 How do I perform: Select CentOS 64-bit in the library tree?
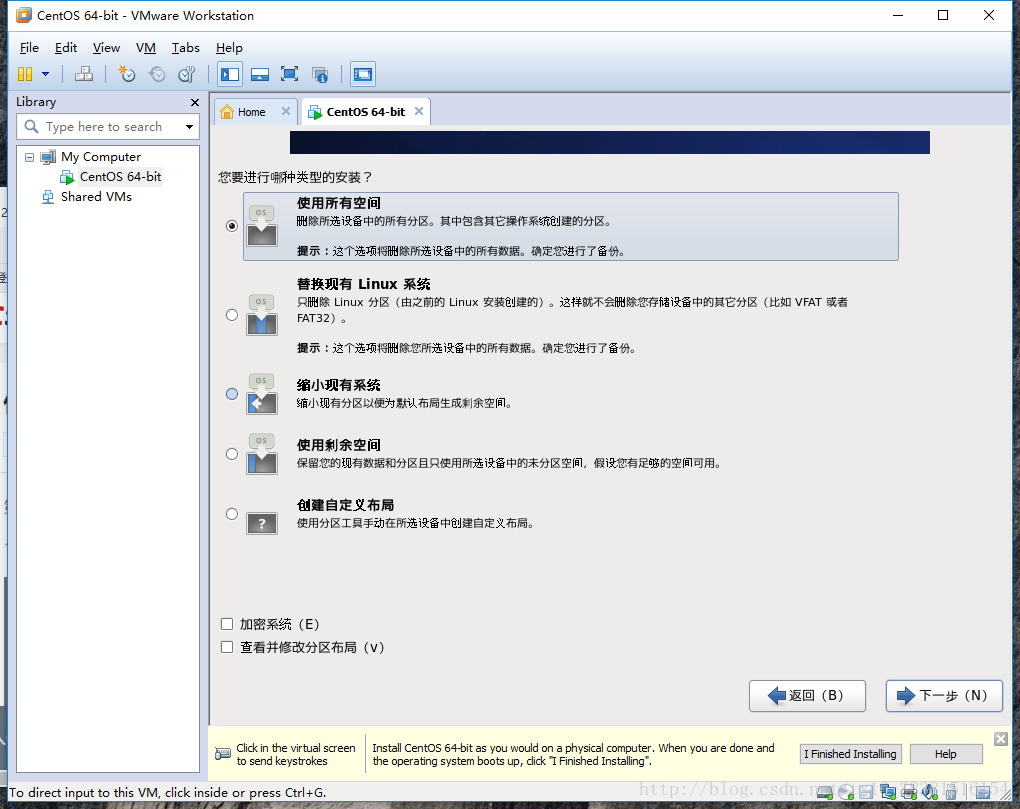click(120, 177)
